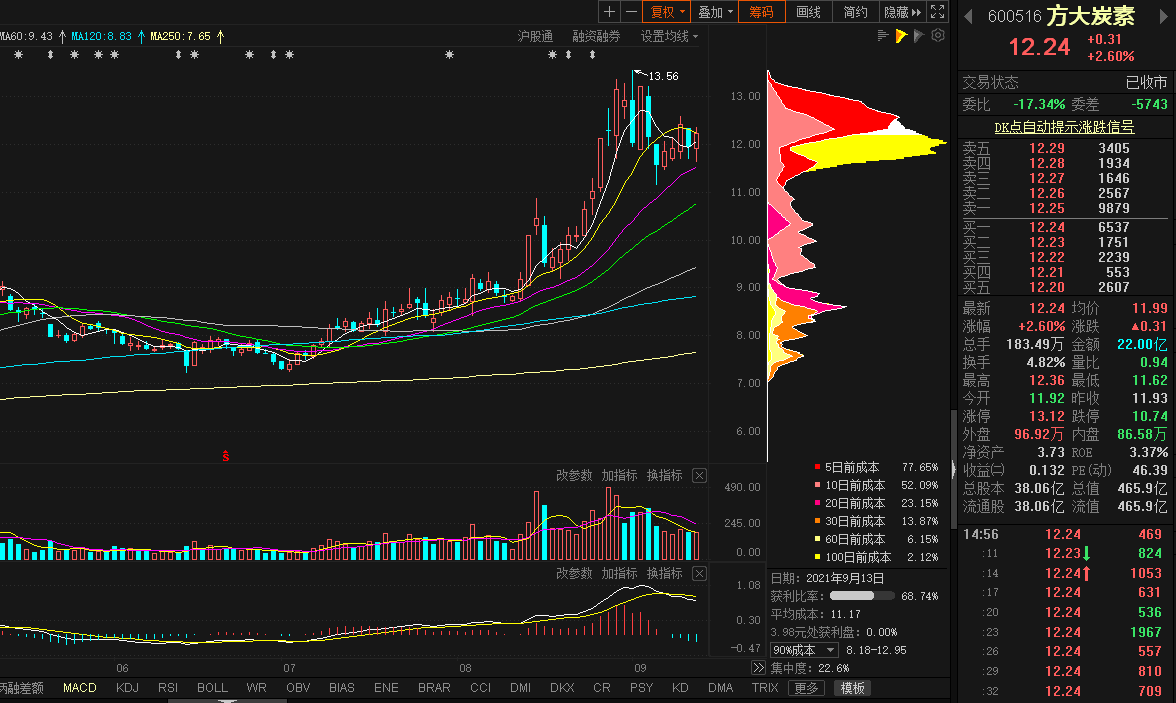Open the 复权 dropdown menu
This screenshot has width=1176, height=703.
click(667, 12)
